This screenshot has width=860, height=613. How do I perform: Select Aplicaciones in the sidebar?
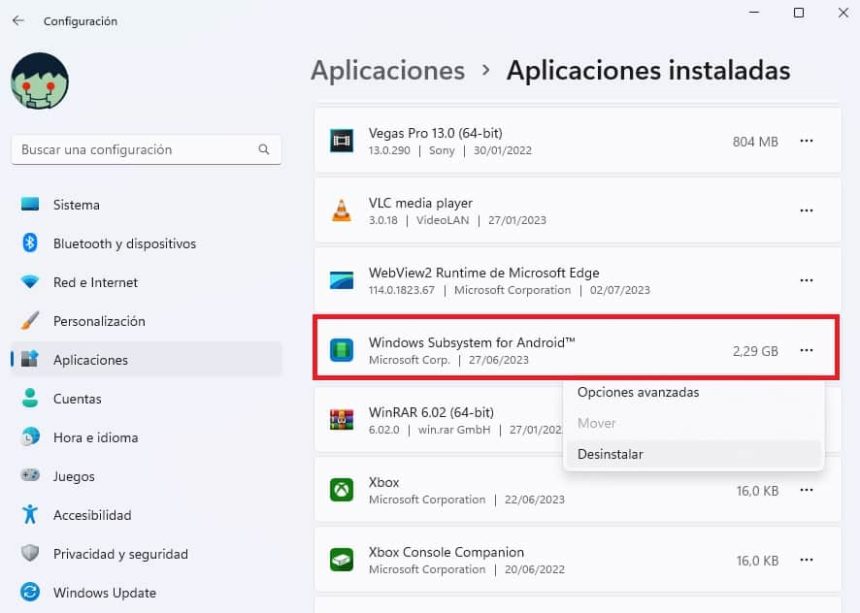click(x=146, y=360)
